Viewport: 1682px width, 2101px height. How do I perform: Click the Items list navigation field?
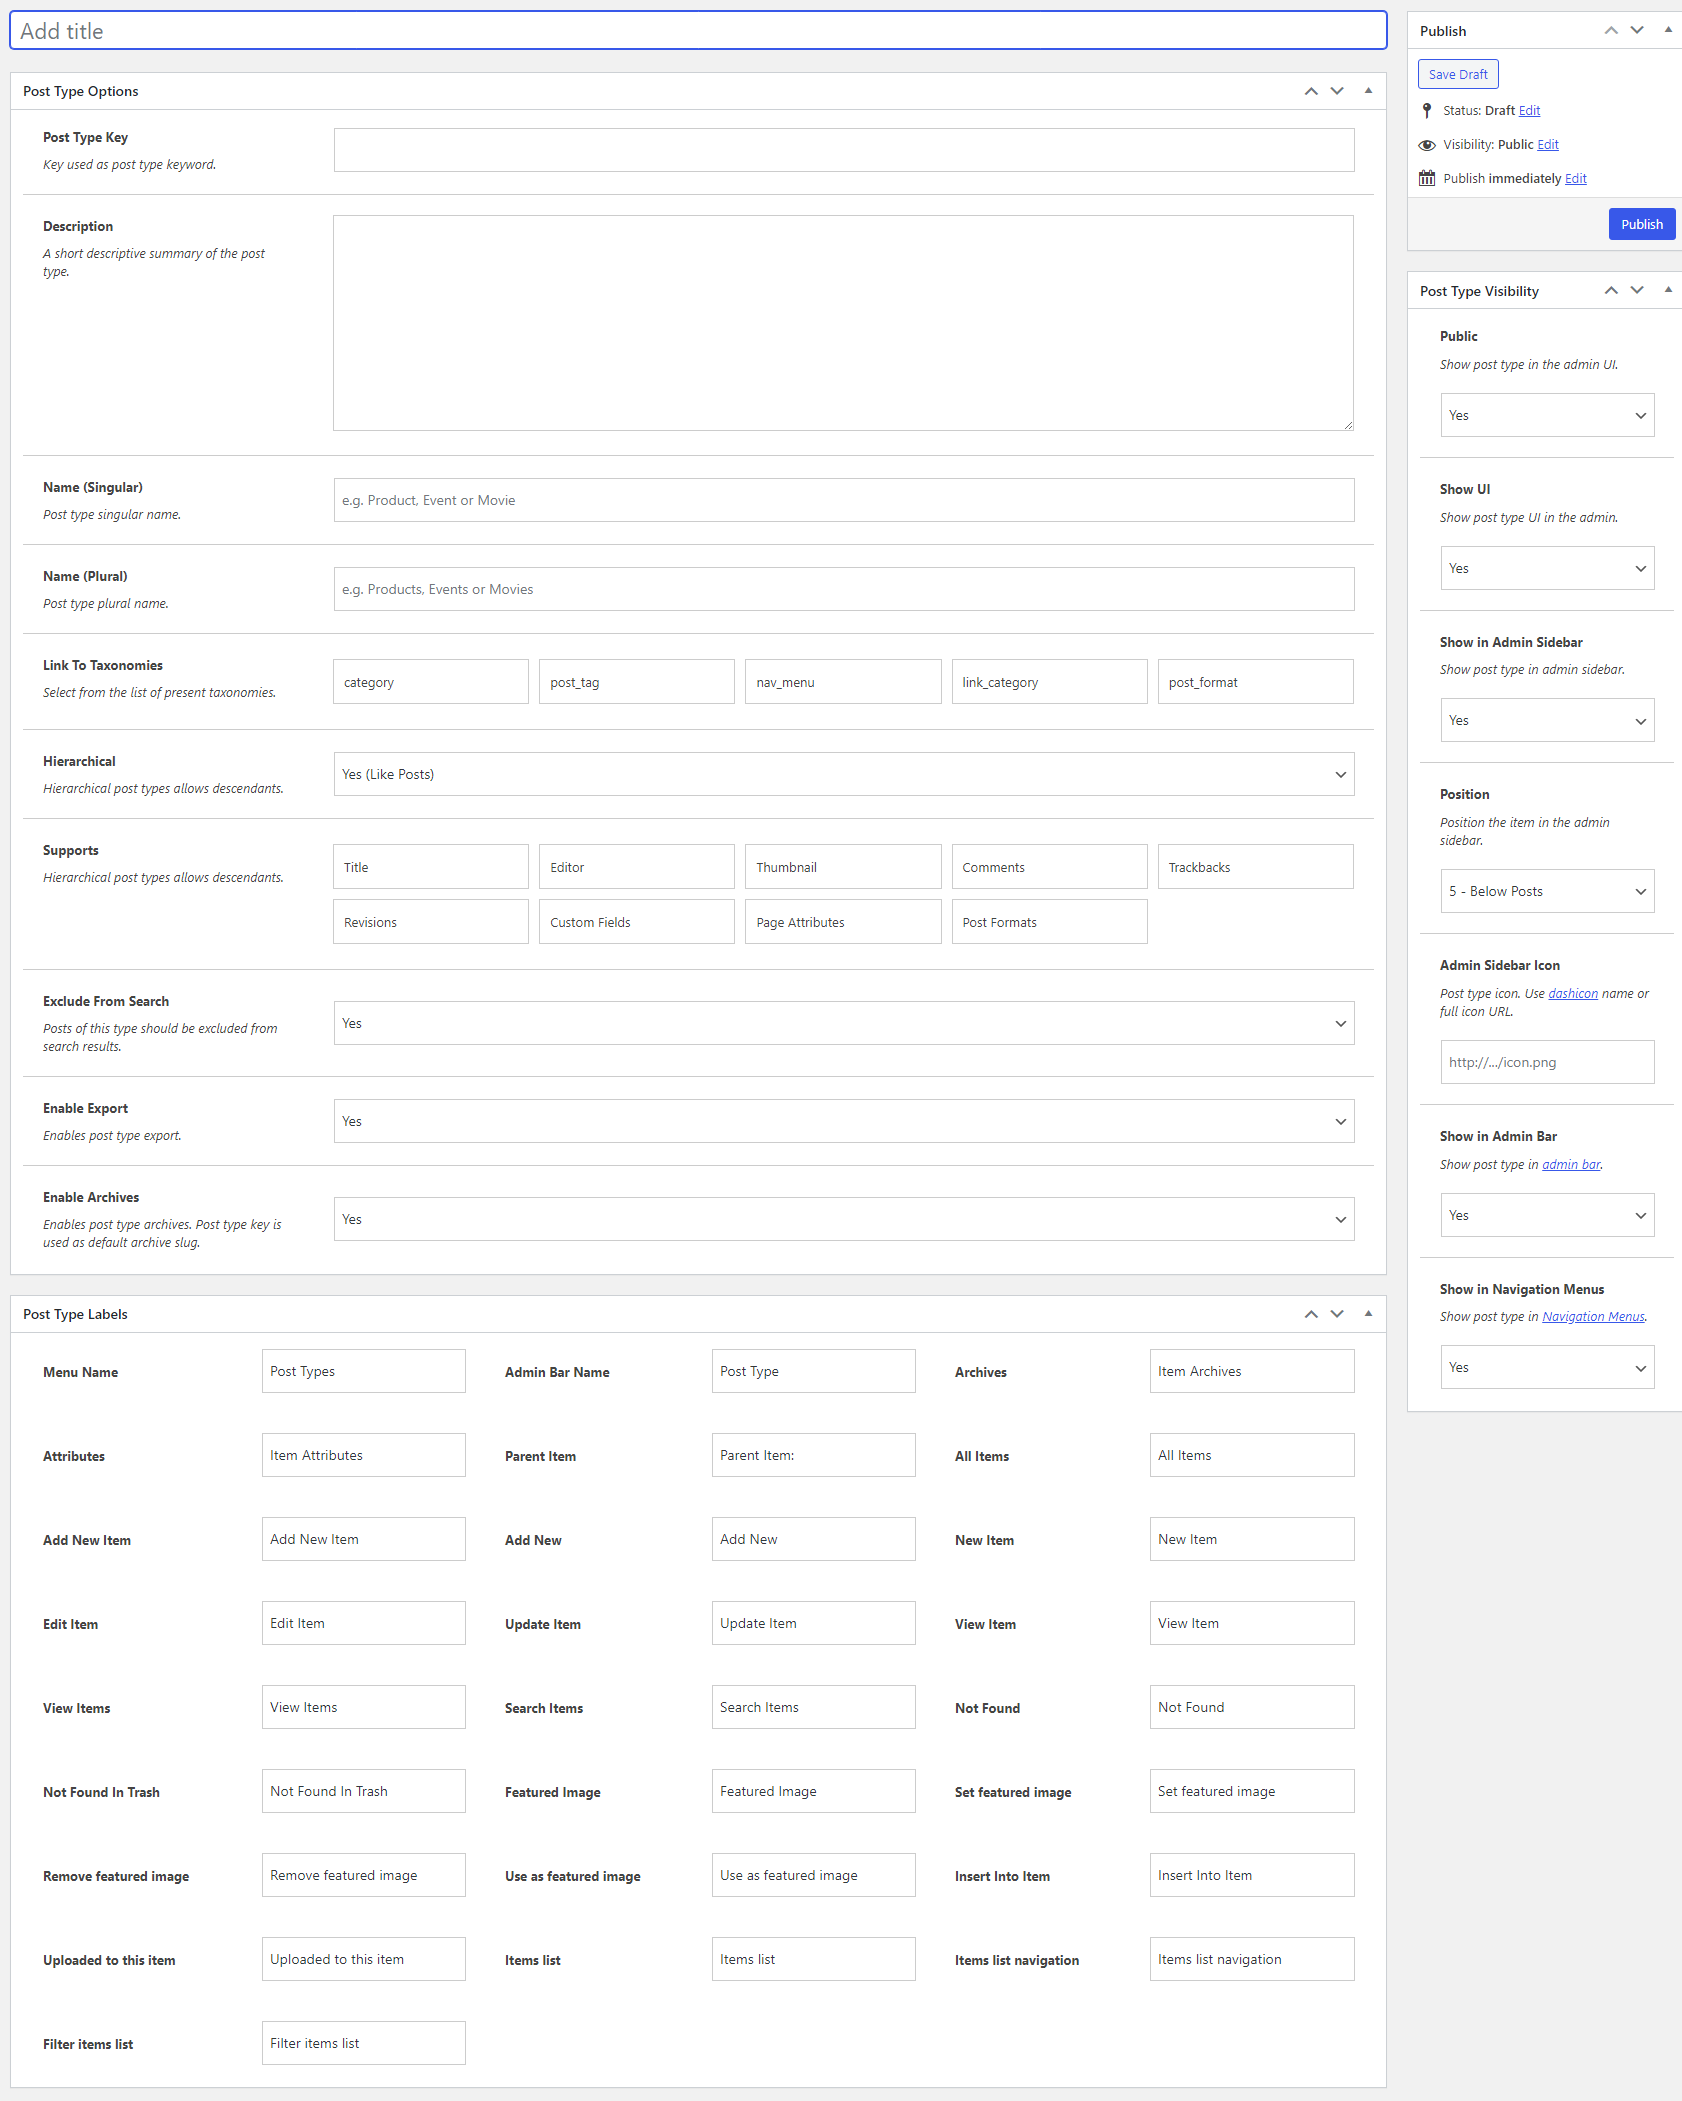pyautogui.click(x=1252, y=1959)
